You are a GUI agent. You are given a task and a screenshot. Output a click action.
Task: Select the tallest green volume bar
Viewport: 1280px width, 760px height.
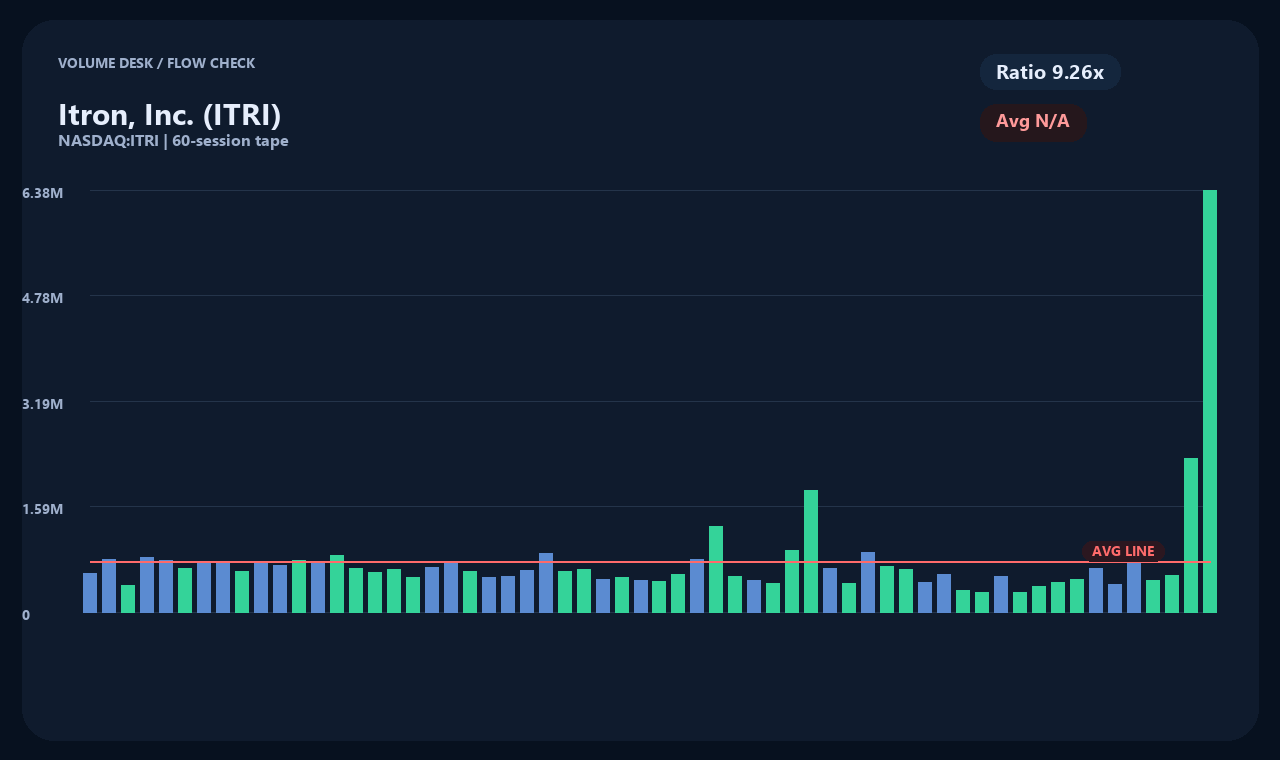click(x=1210, y=401)
